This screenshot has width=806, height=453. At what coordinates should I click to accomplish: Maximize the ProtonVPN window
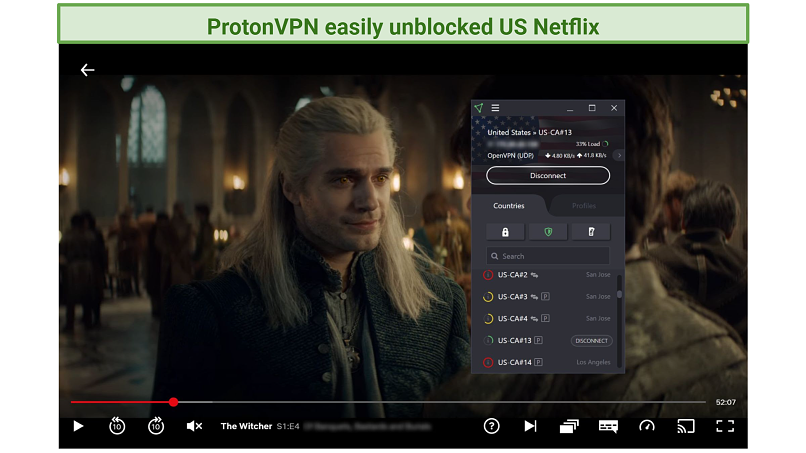point(592,108)
